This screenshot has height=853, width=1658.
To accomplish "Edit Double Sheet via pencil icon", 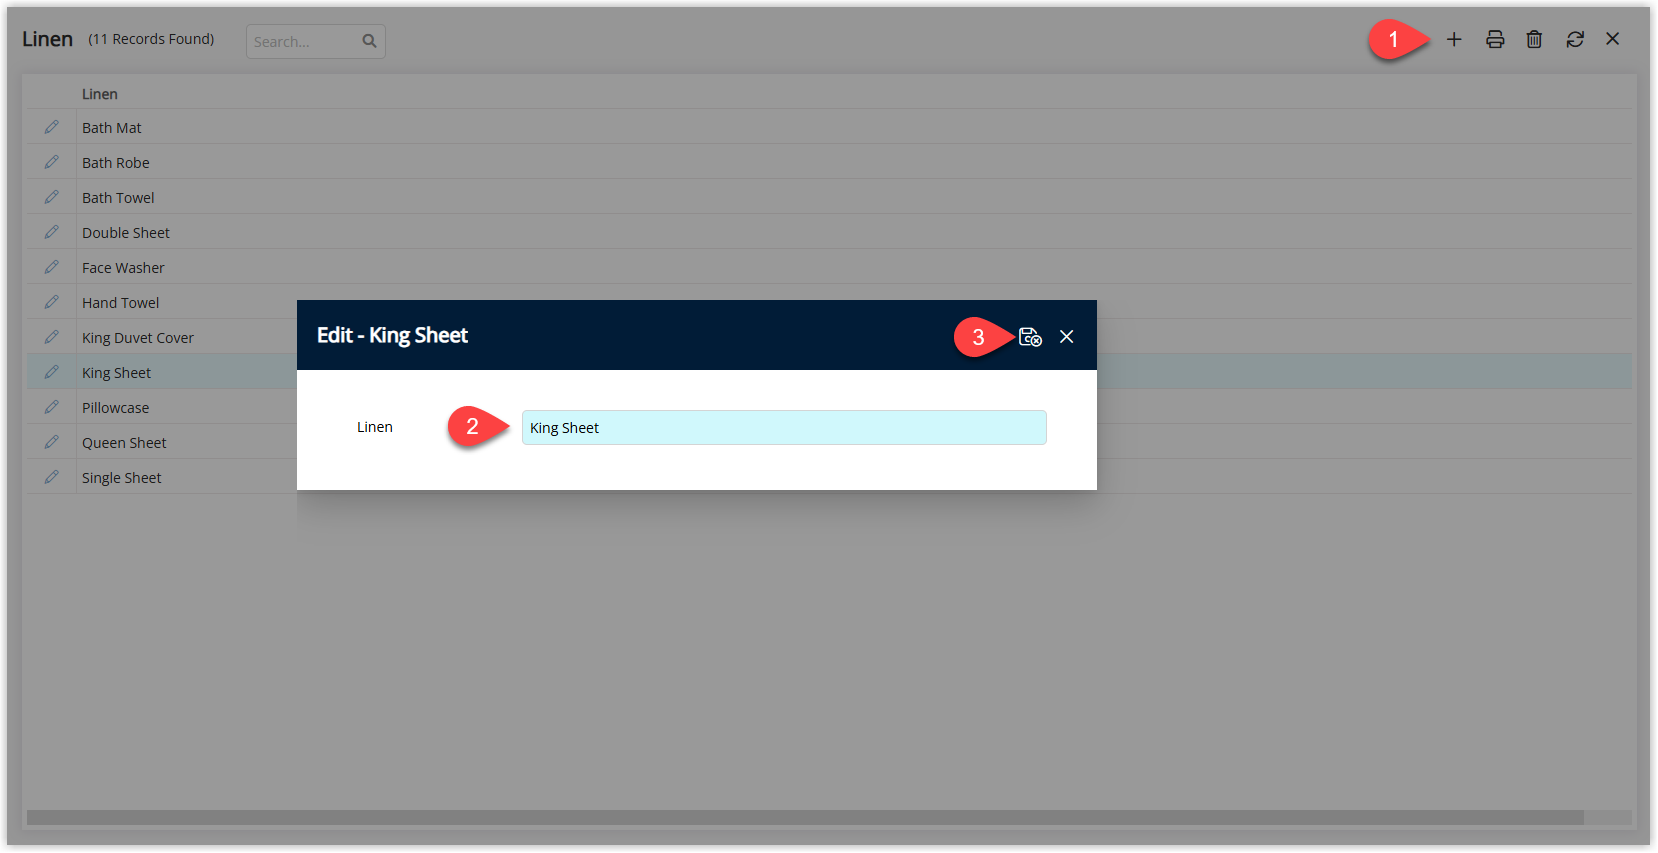I will pos(52,232).
